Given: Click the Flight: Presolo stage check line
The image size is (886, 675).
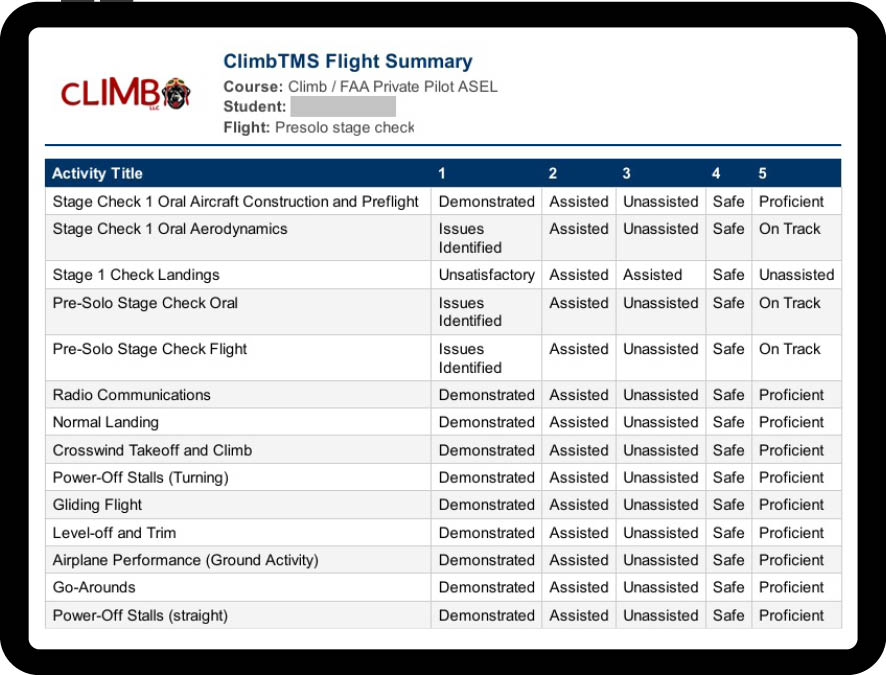Looking at the screenshot, I should [x=319, y=127].
